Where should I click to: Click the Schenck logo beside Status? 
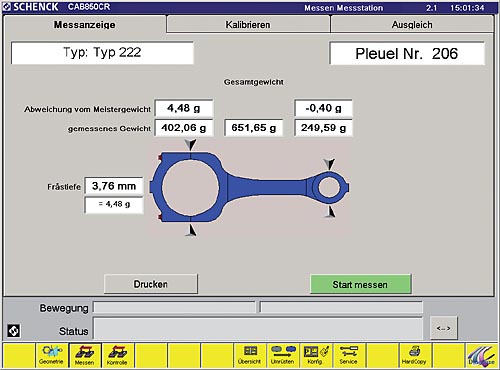point(14,331)
